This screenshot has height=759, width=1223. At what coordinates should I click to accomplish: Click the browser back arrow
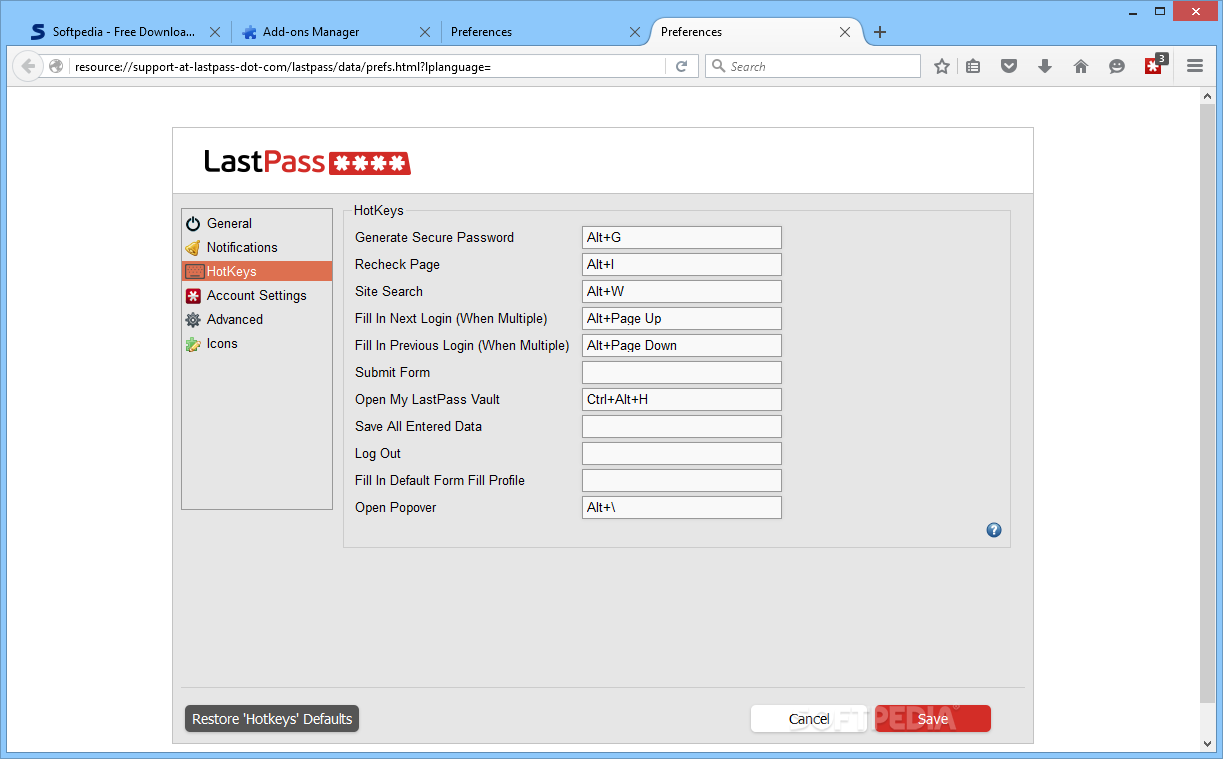[x=28, y=66]
